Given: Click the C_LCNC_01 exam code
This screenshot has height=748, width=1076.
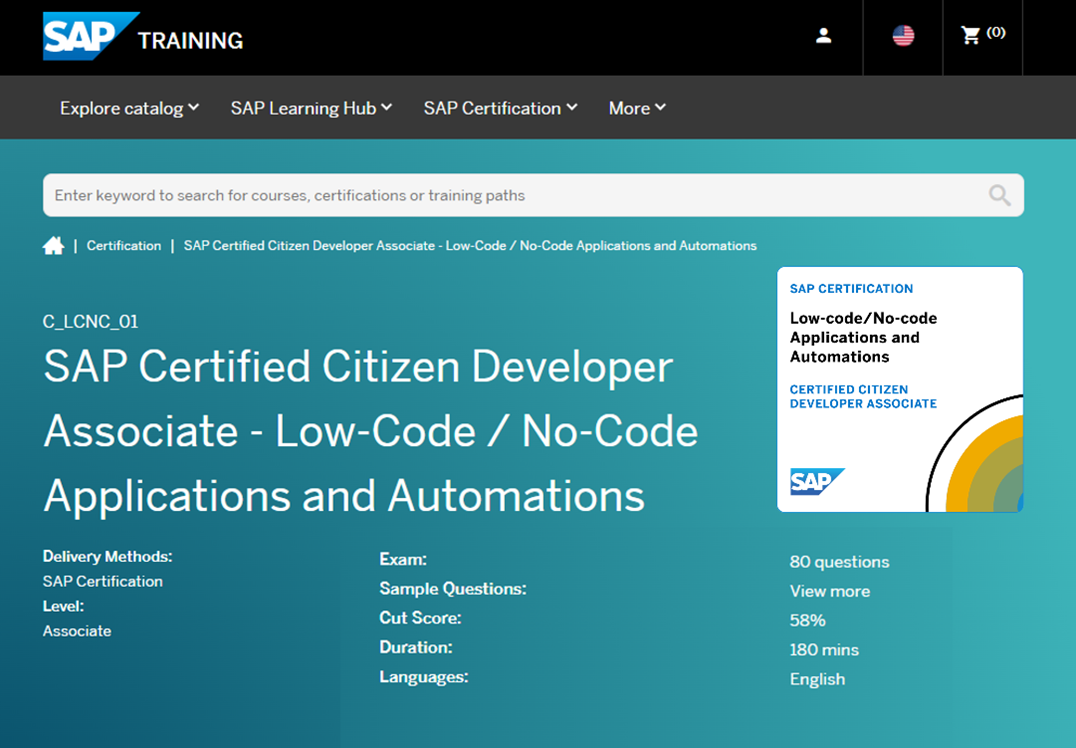Looking at the screenshot, I should tap(90, 322).
